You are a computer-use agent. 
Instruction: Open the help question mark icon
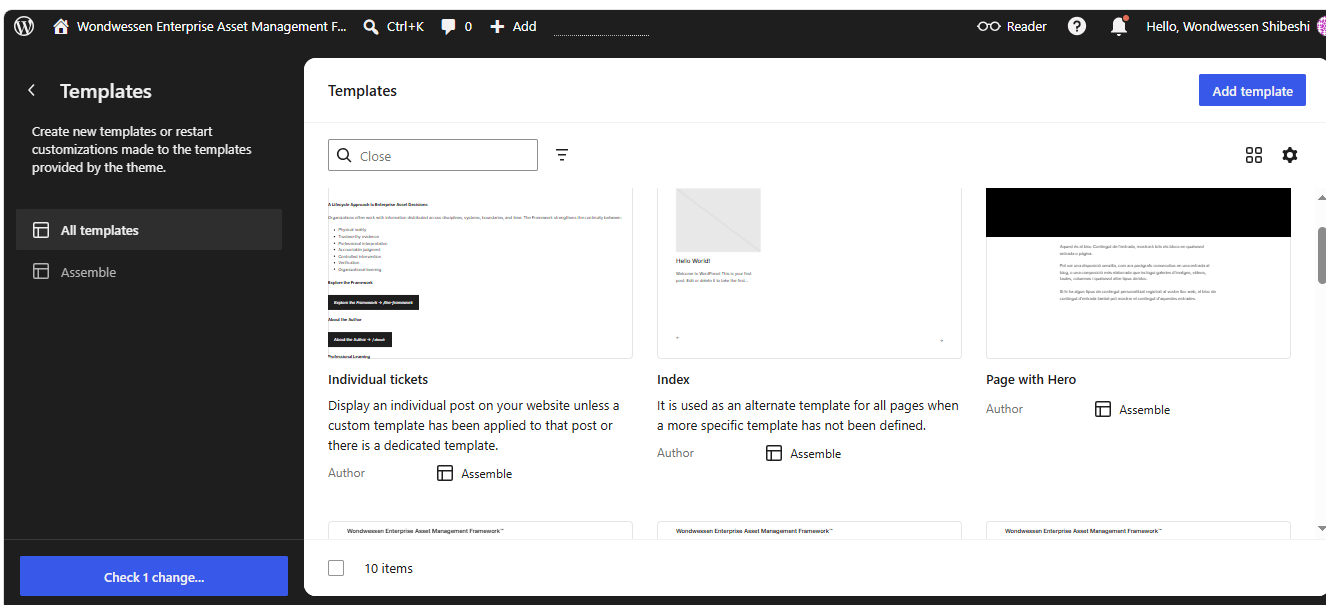pos(1077,27)
